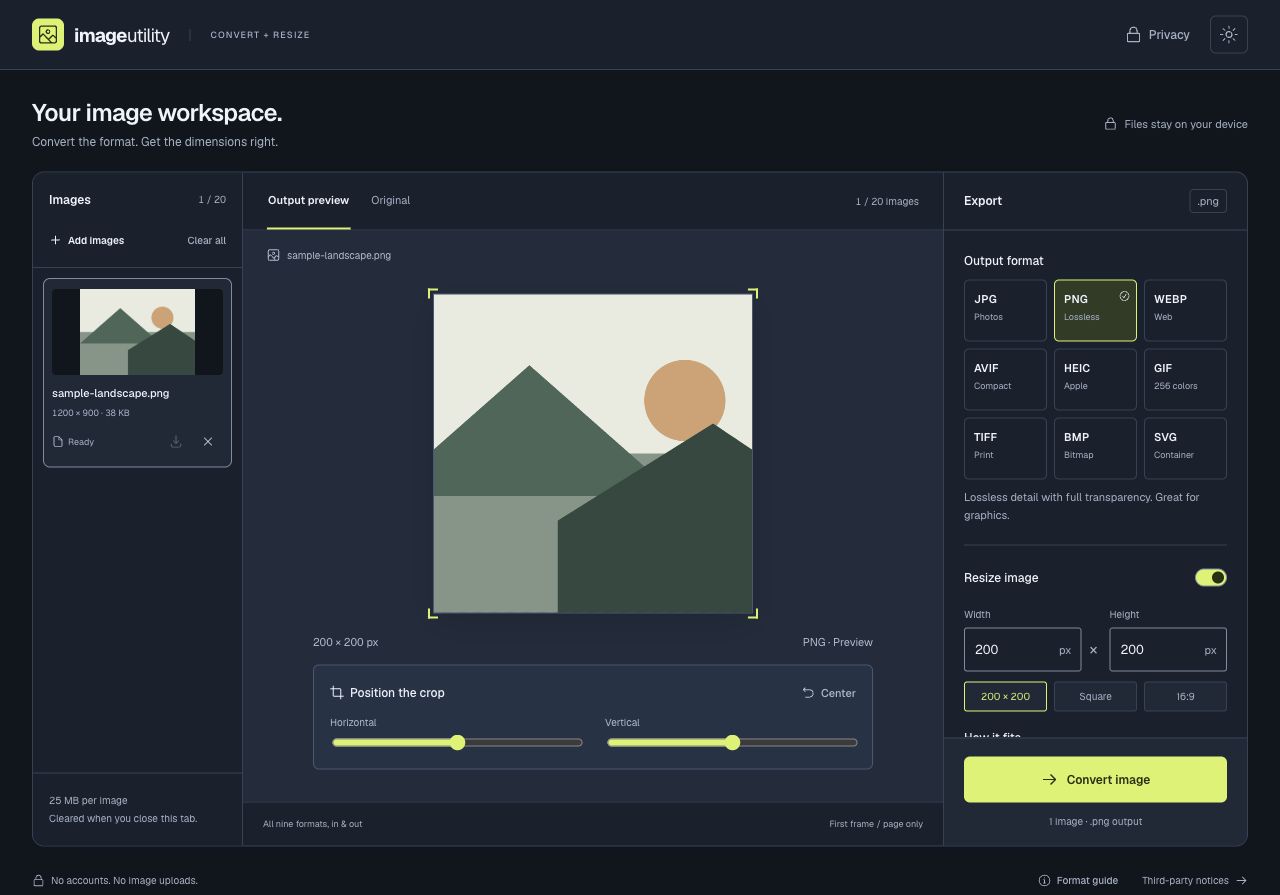Click the .png badge in Export header
This screenshot has height=895, width=1280.
1208,201
